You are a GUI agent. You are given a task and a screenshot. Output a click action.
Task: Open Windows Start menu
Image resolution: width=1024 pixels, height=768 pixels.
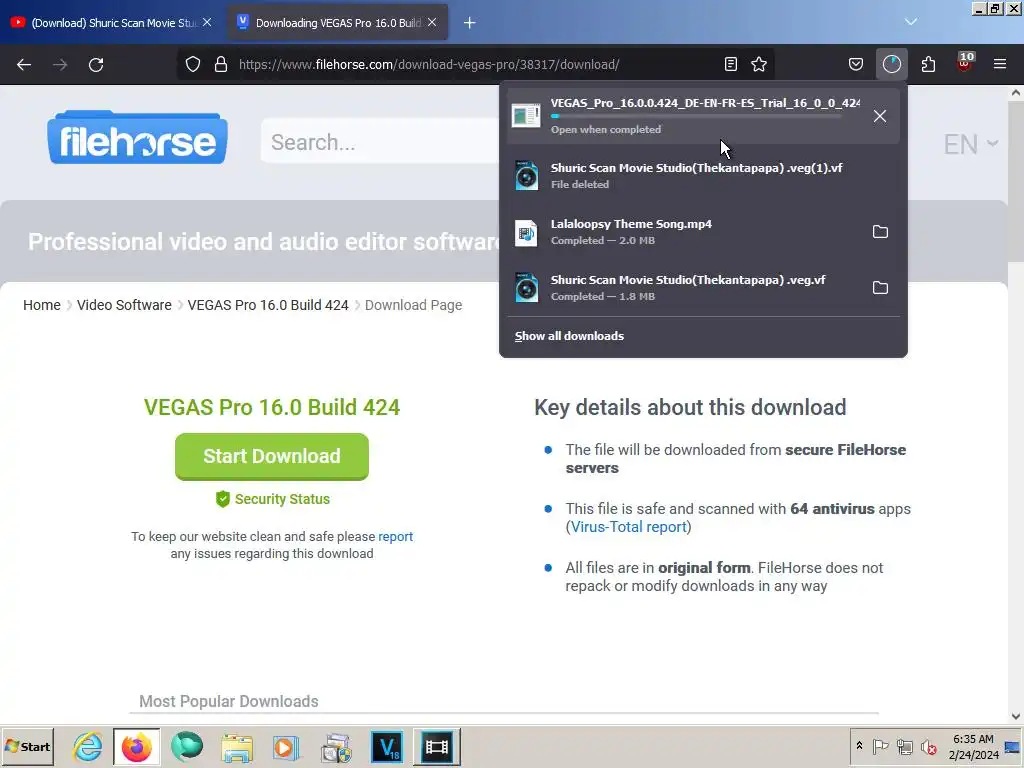click(x=27, y=746)
